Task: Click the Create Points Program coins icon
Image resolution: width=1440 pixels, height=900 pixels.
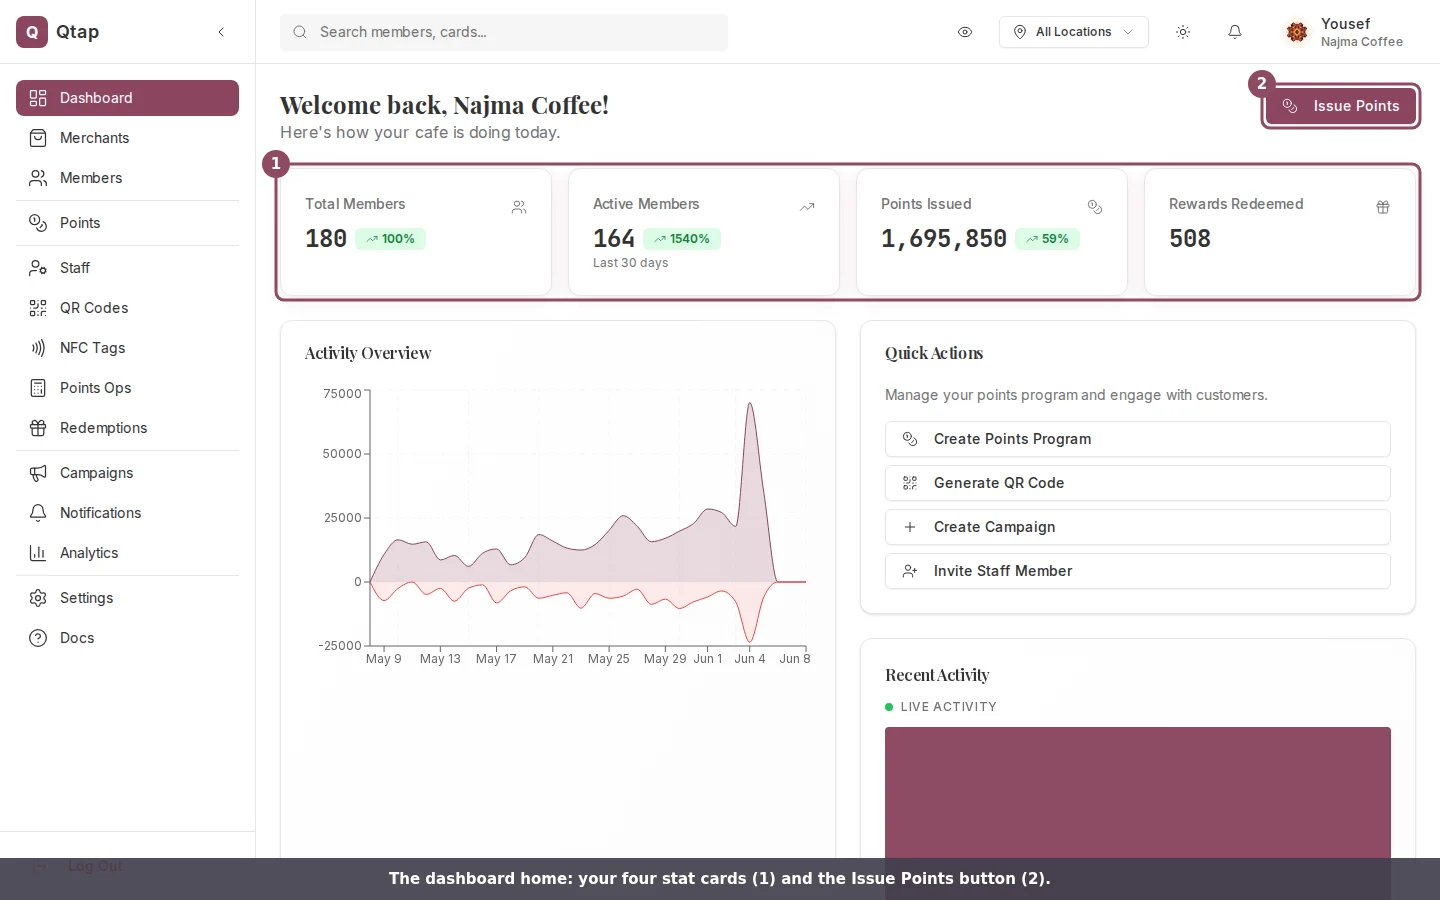Action: coord(910,439)
